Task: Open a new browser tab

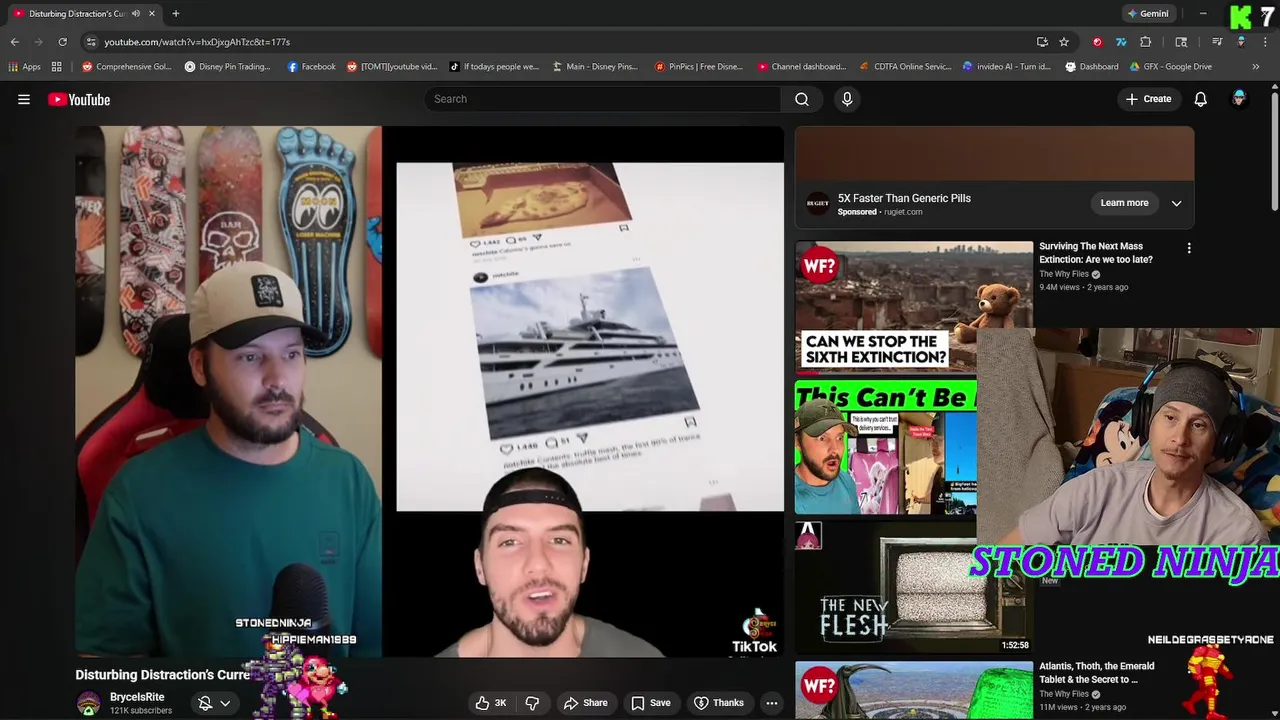Action: tap(175, 14)
